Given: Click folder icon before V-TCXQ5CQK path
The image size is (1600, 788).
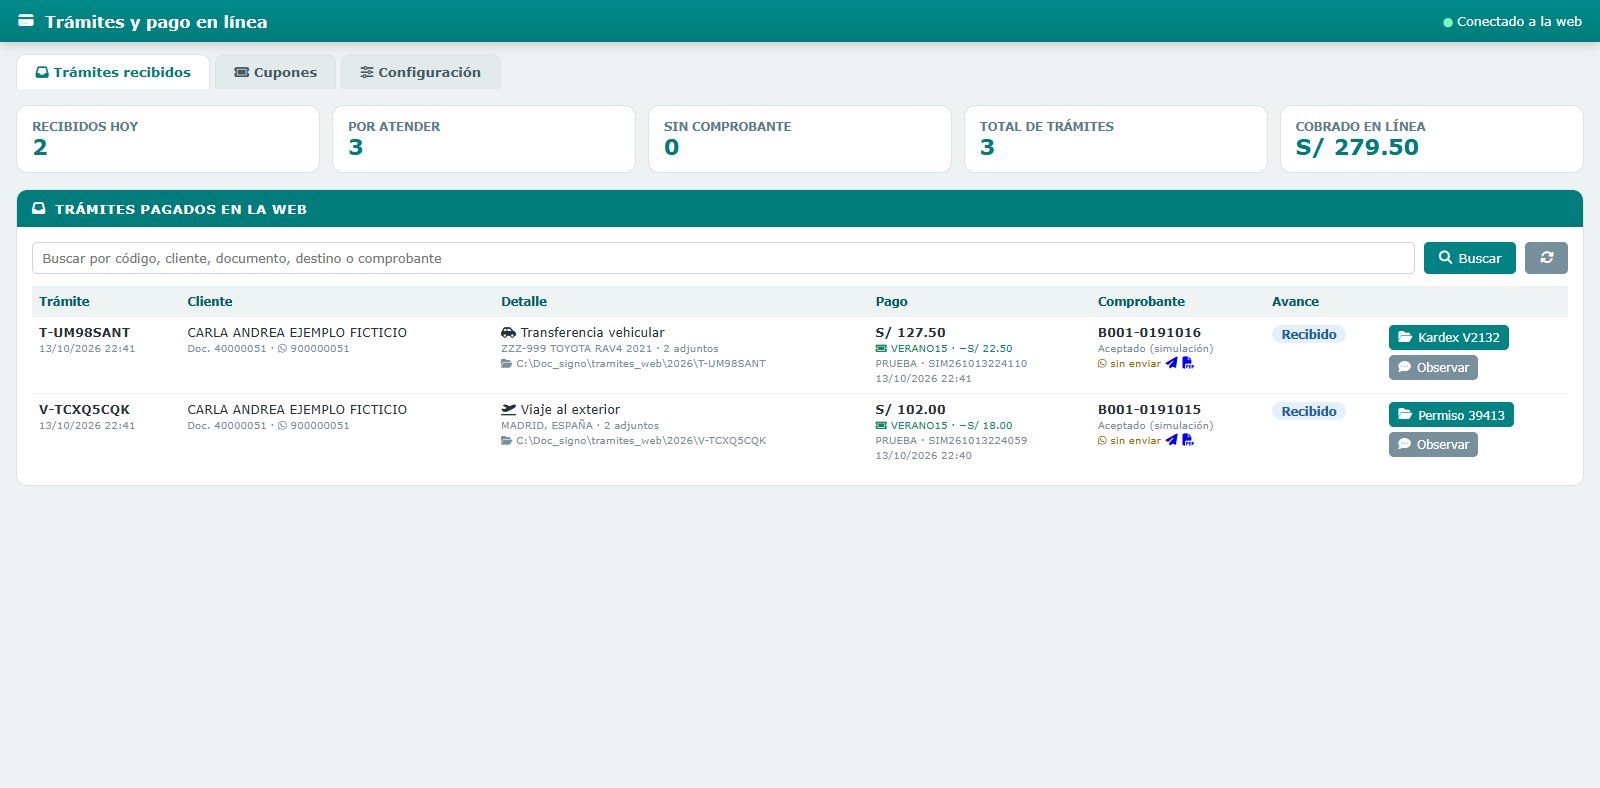Looking at the screenshot, I should click(x=506, y=441).
